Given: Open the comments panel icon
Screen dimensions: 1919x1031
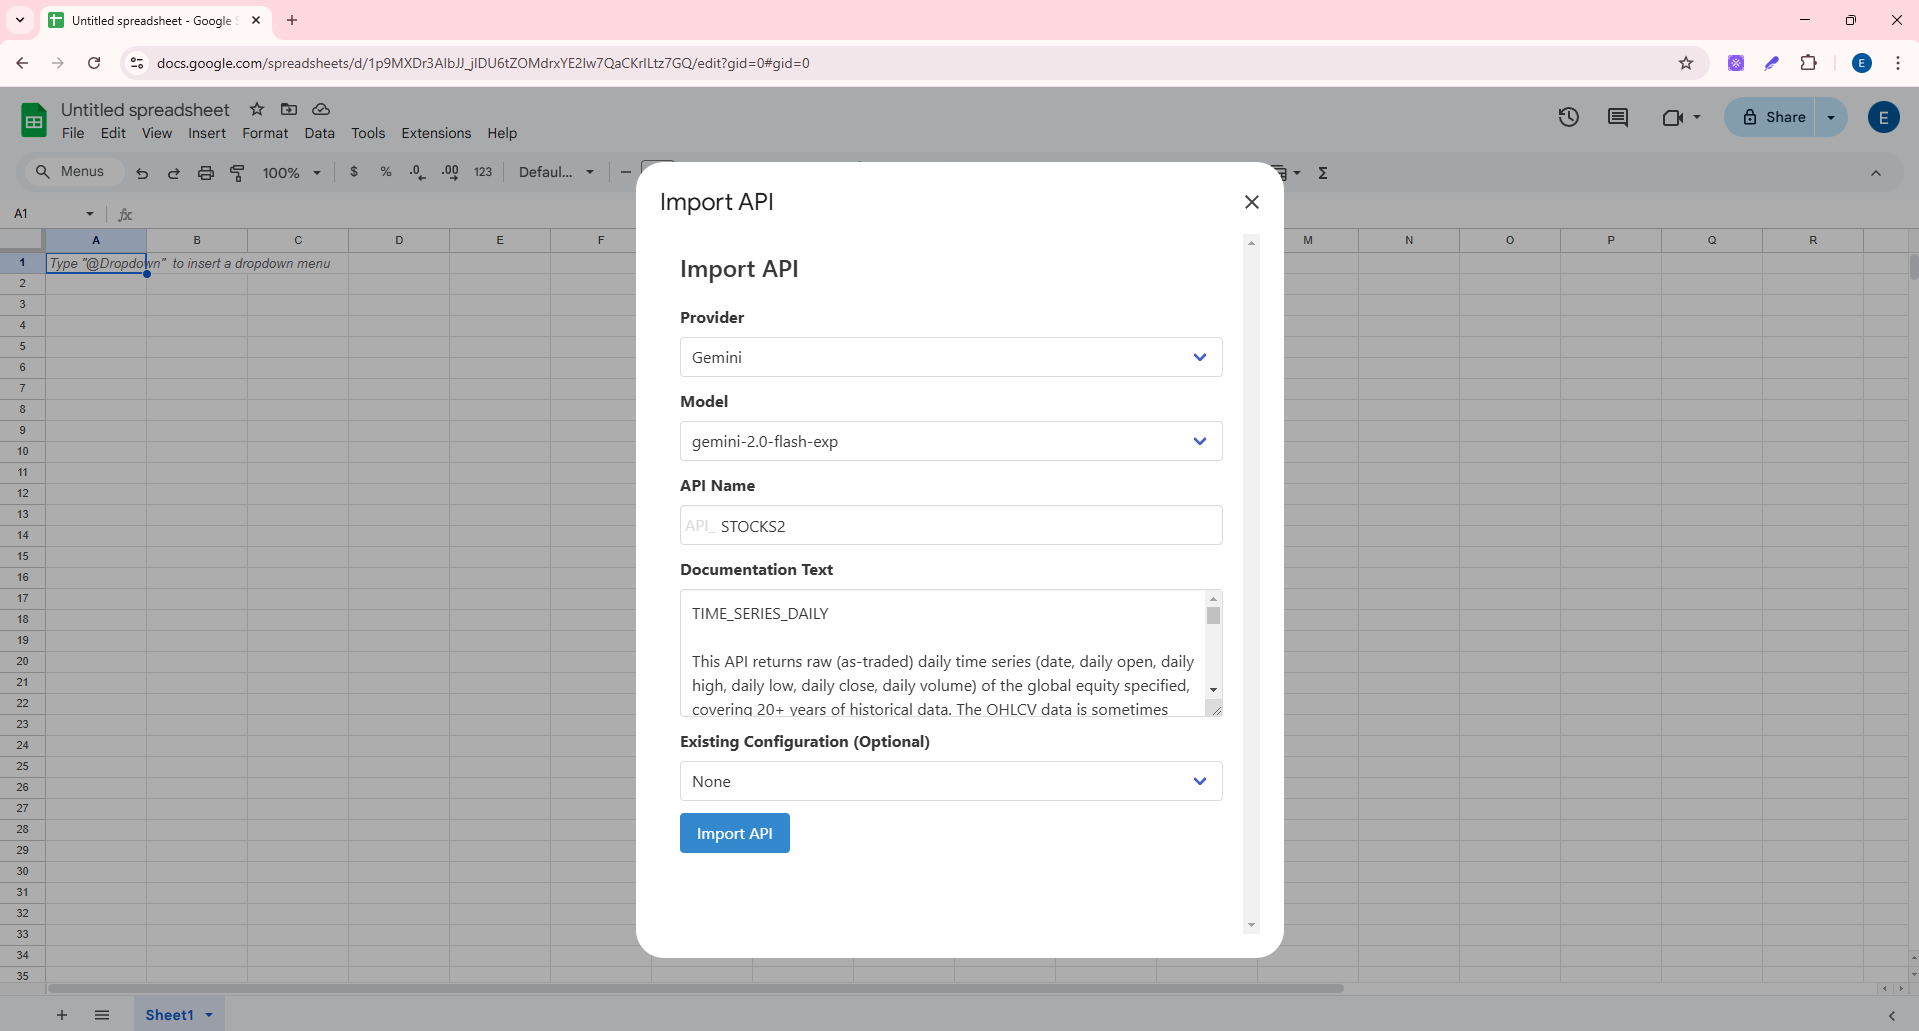Looking at the screenshot, I should [1617, 118].
